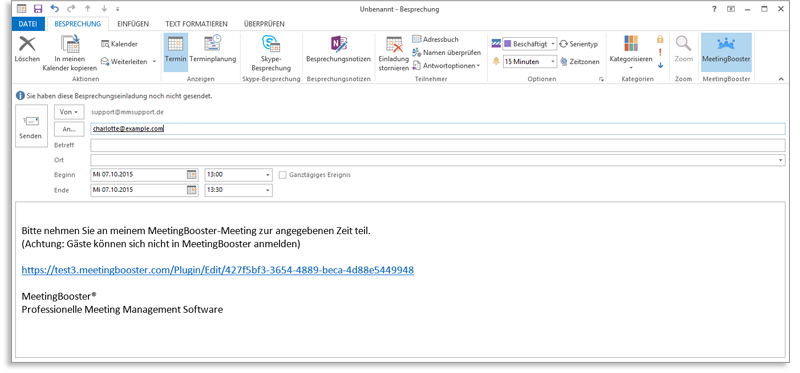The image size is (800, 373).
Task: Start a Skype-Besprechung
Action: click(x=271, y=53)
